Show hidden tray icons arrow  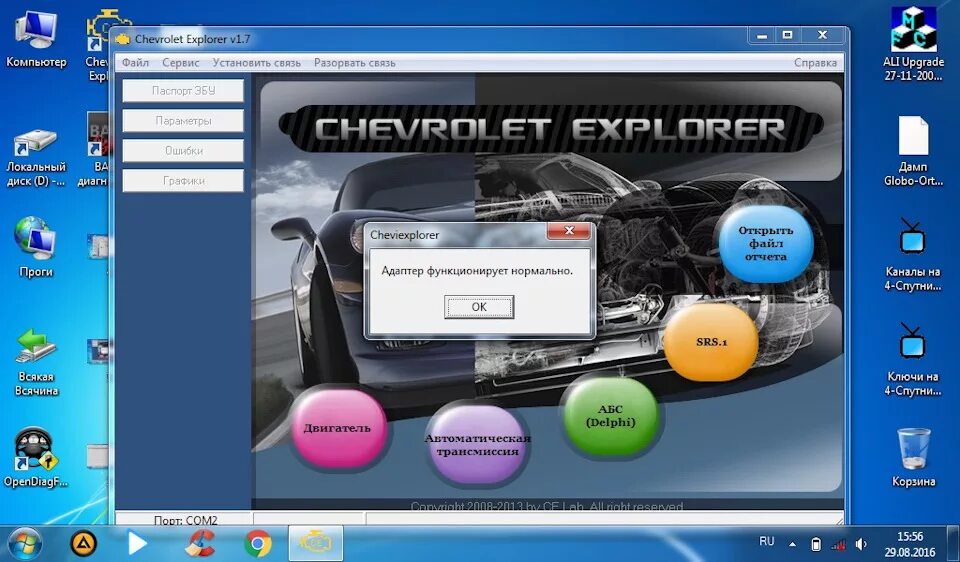click(792, 544)
